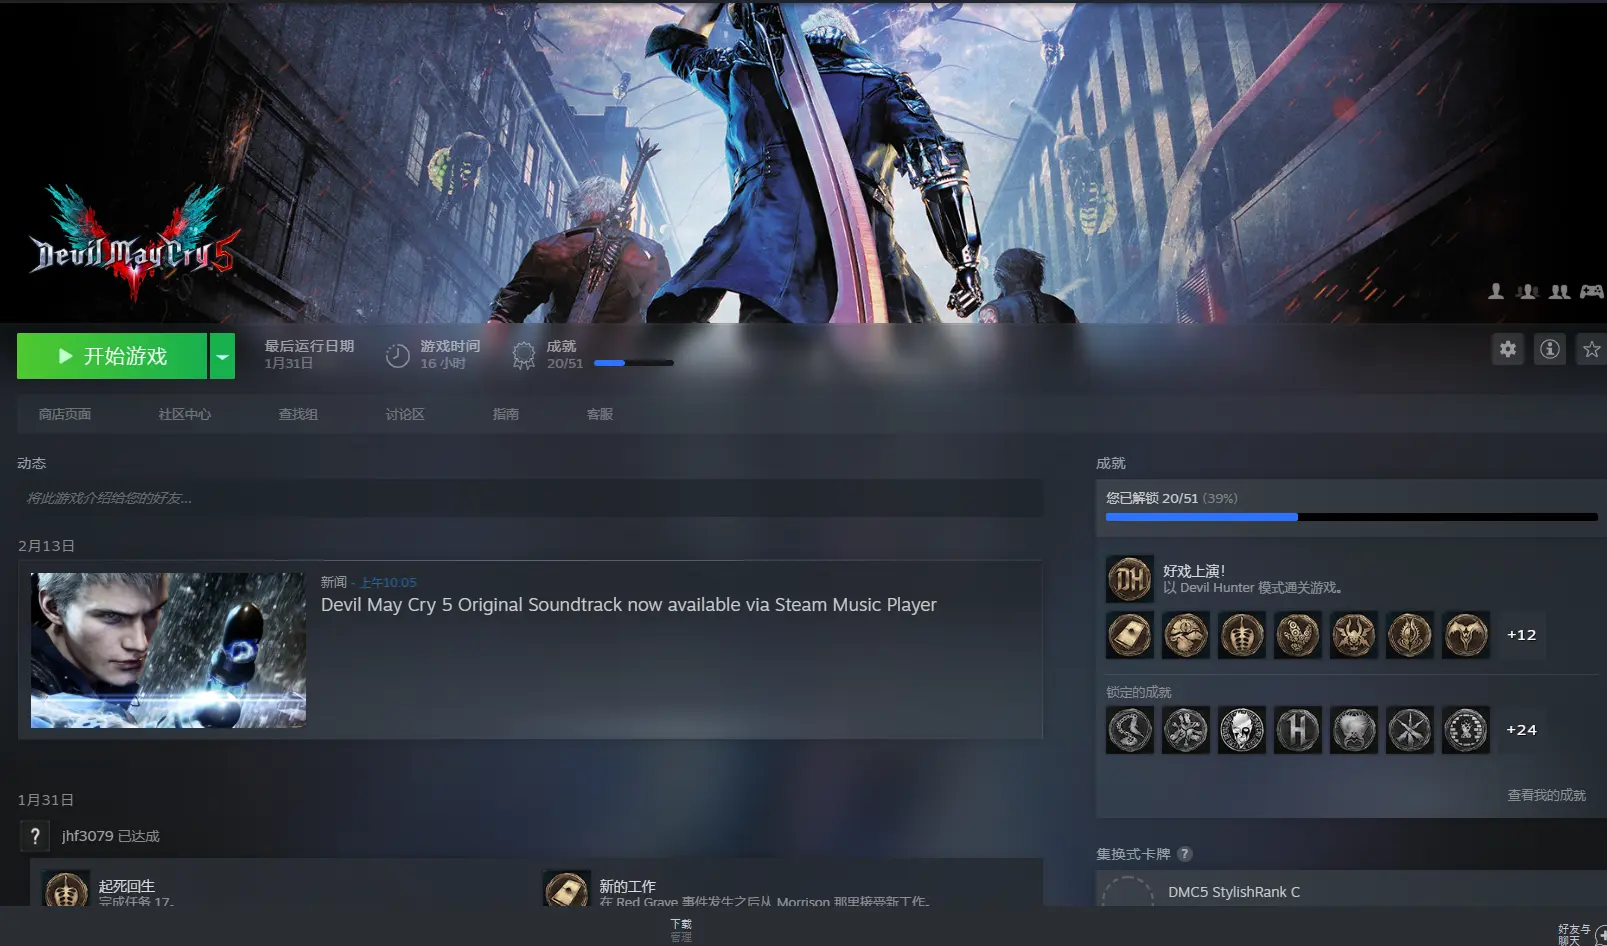
Task: Open the dropdown arrow beside 开始游戏
Action: pyautogui.click(x=222, y=356)
